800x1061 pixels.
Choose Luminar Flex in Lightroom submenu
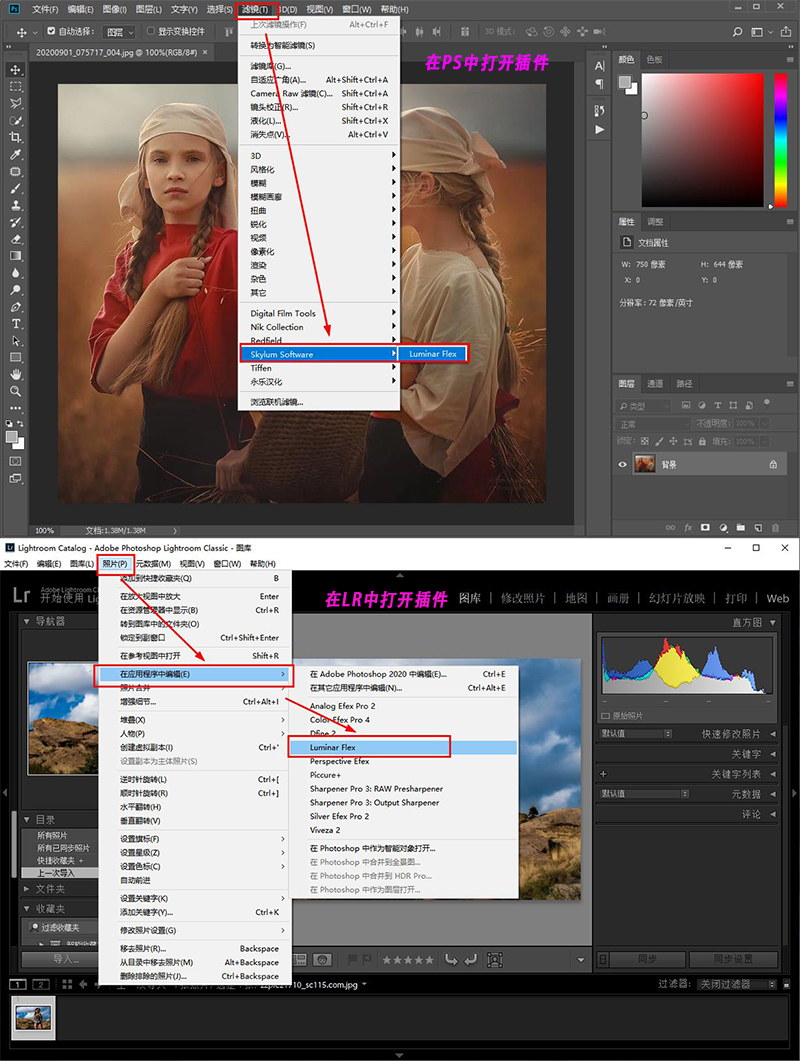tap(402, 747)
